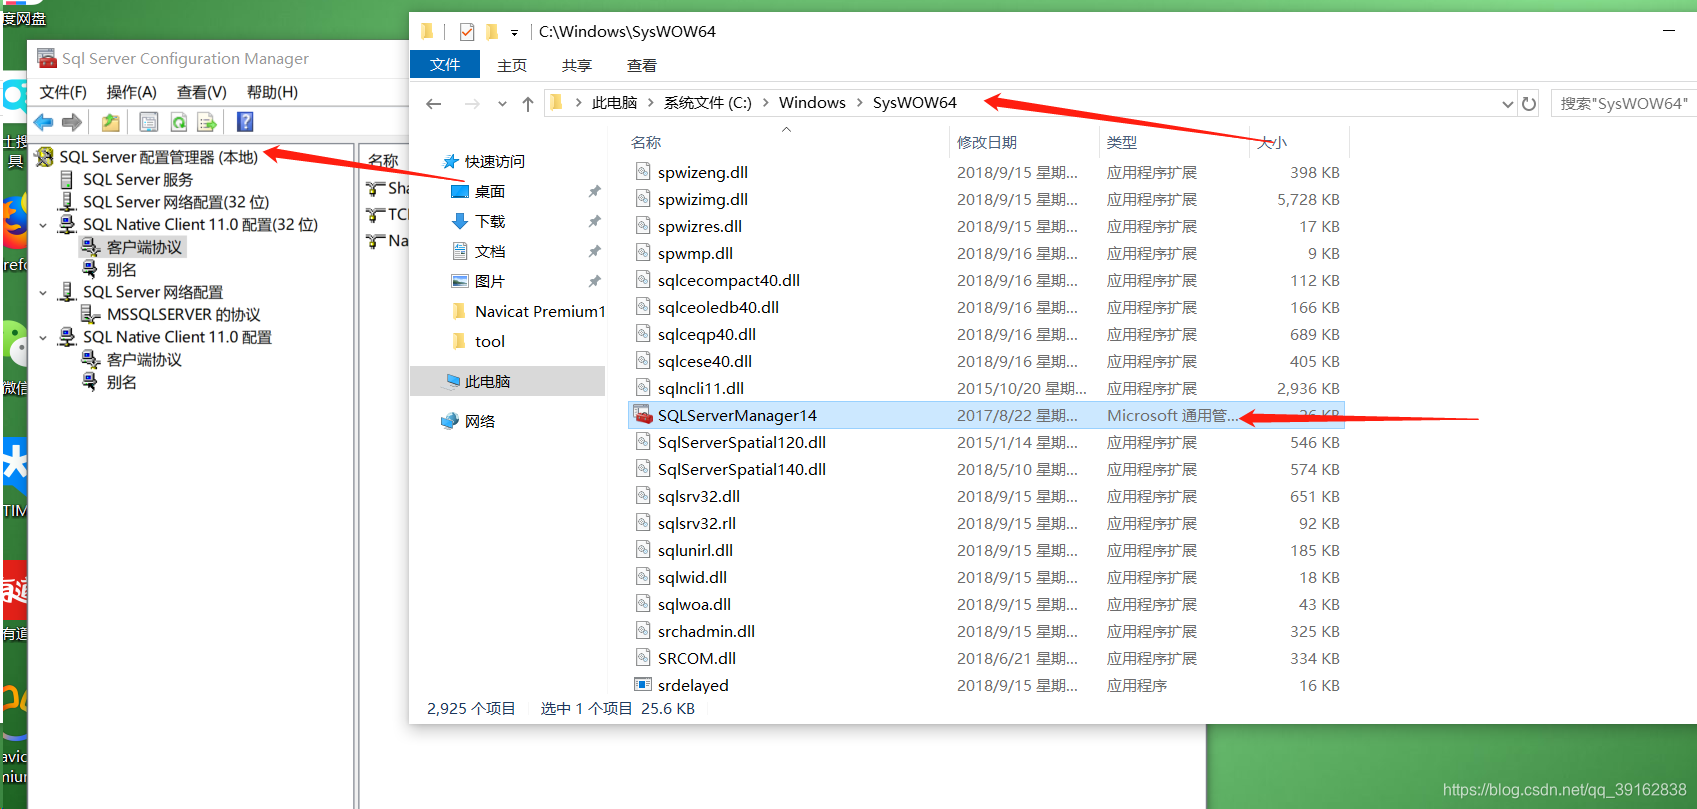Screen dimensions: 1697x809
Task: Click pin icon beside 桌面
Action: pos(594,191)
